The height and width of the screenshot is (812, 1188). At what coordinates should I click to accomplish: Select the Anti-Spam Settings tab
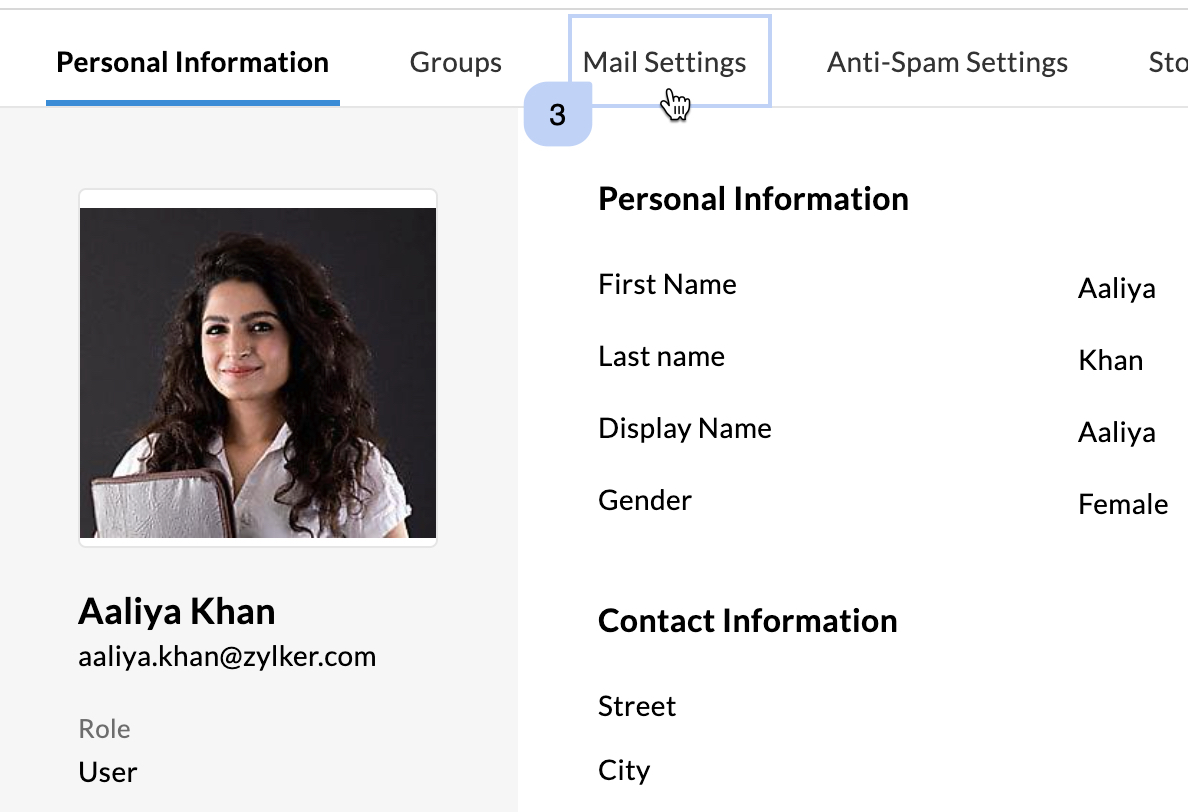pos(947,62)
